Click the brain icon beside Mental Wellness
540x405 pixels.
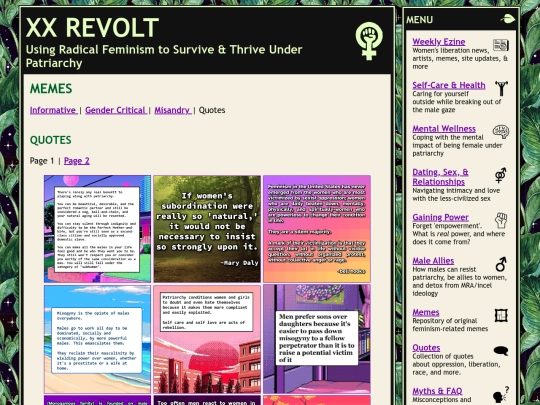point(501,132)
